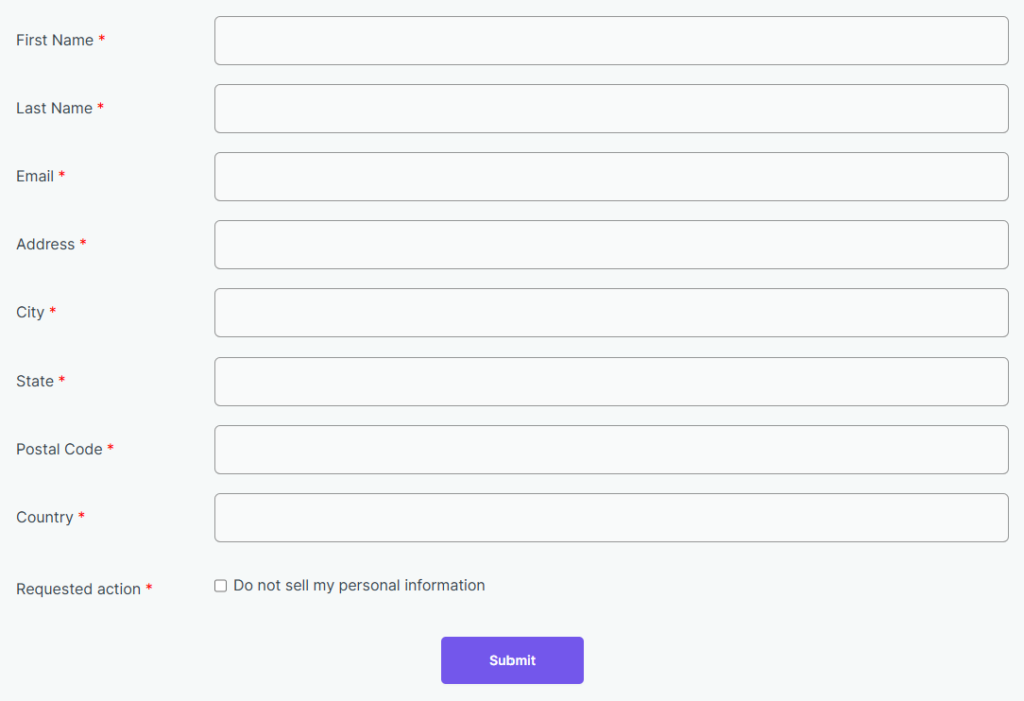The height and width of the screenshot is (701, 1024).
Task: Click the 'Requested action' label text
Action: tap(79, 589)
